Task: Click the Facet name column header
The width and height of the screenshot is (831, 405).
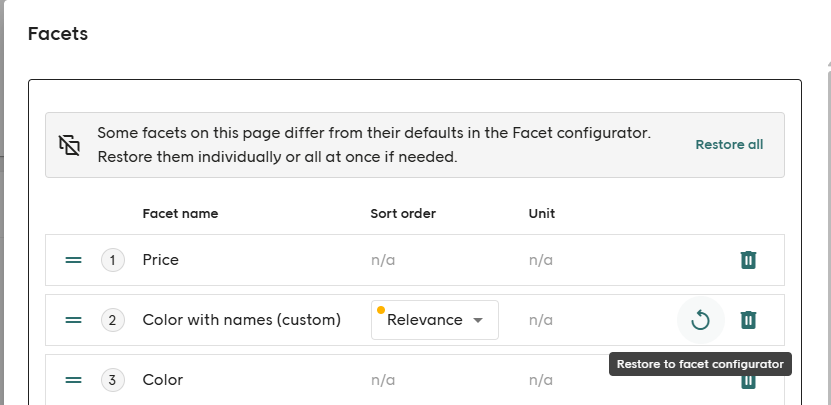Action: 180,213
